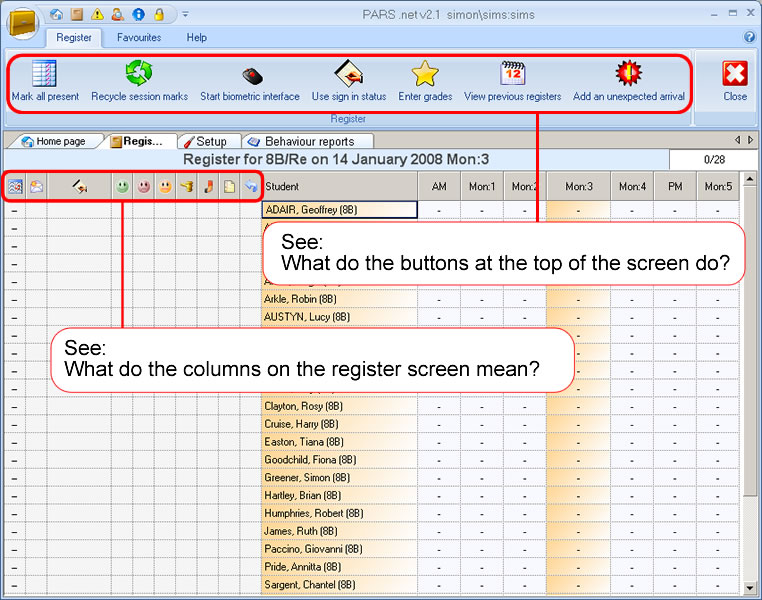
Task: Click View previous registers calendar button
Action: point(513,81)
